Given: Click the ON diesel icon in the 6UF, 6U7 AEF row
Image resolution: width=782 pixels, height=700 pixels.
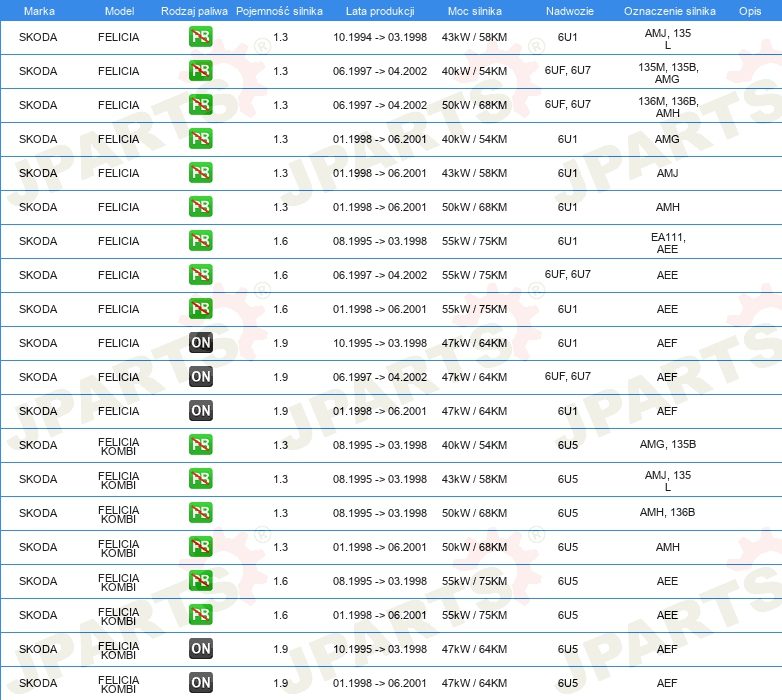Looking at the screenshot, I should tap(200, 376).
